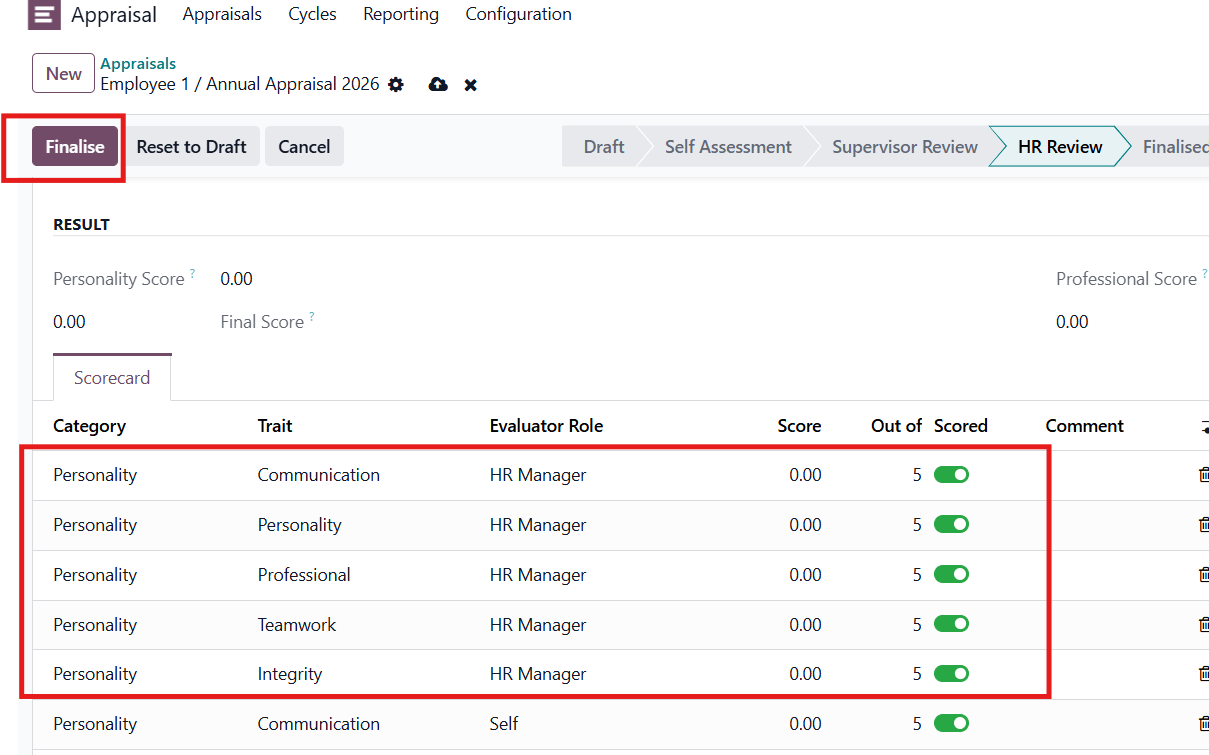
Task: Delete the Professional HR Manager row
Action: click(1203, 575)
